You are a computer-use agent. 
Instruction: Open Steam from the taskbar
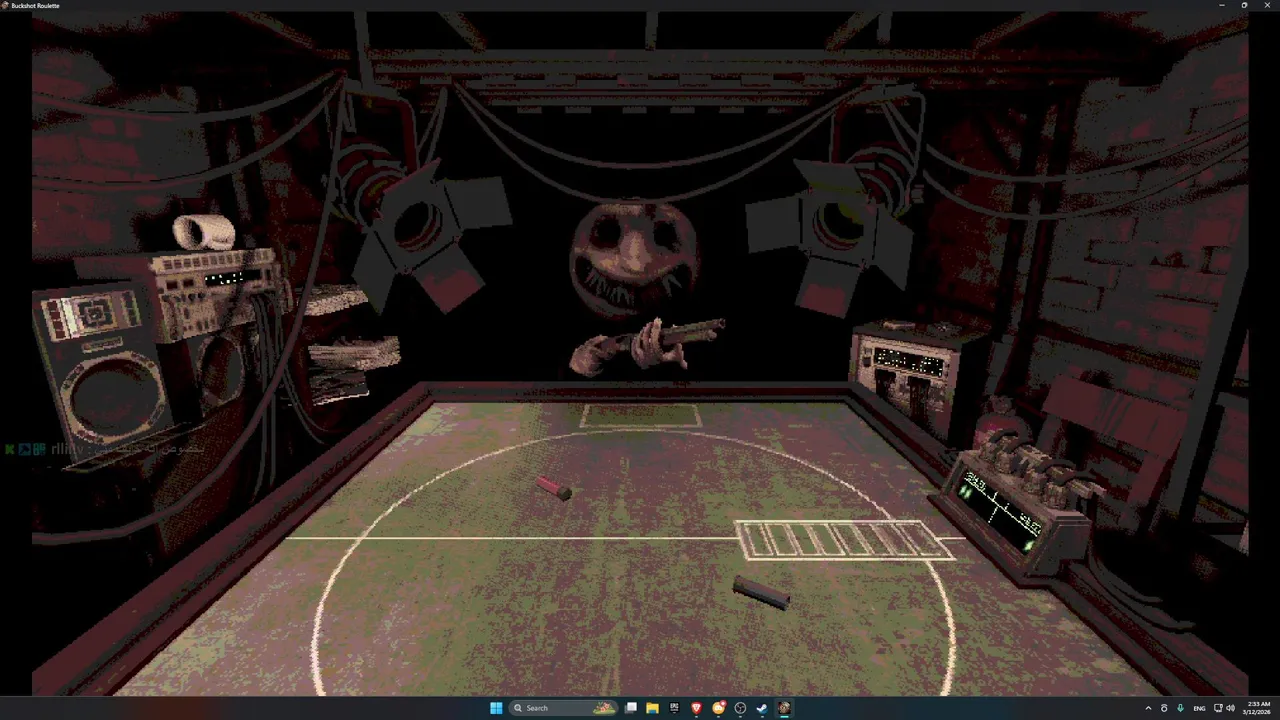(761, 708)
